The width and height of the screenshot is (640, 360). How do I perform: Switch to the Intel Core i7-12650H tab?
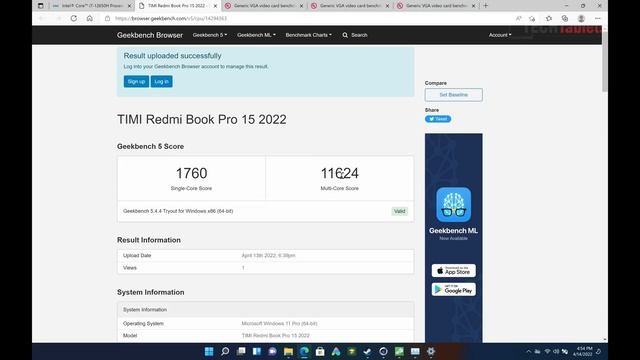click(x=91, y=6)
